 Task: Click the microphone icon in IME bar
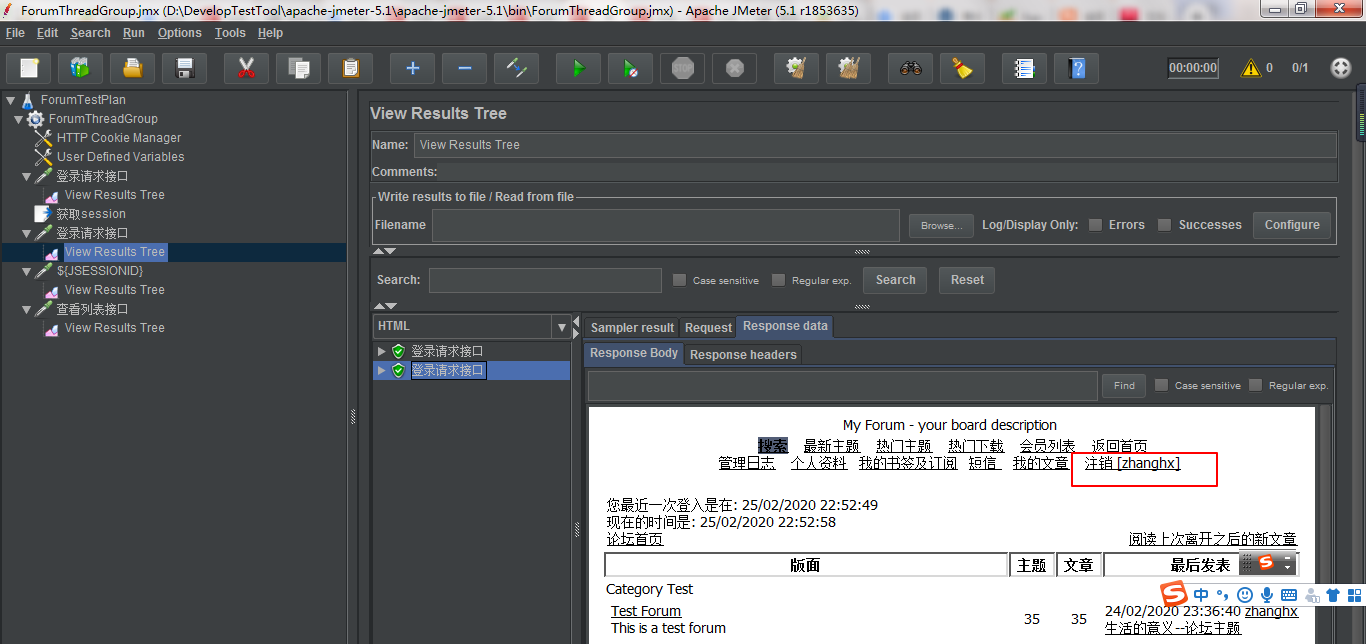[x=1266, y=595]
